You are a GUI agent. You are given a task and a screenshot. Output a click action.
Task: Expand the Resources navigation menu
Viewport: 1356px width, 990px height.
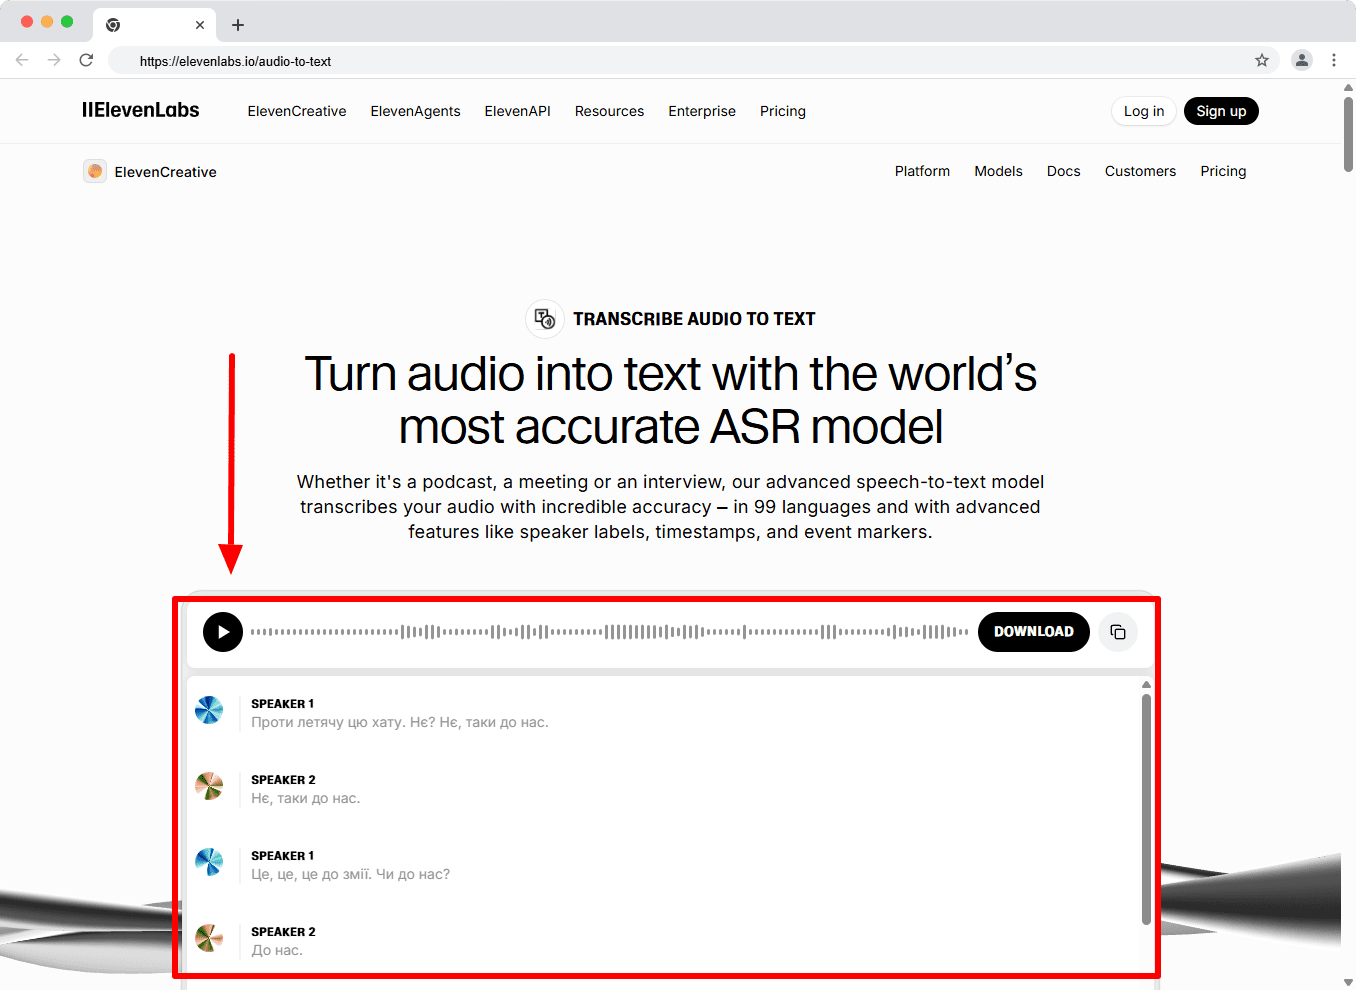609,111
